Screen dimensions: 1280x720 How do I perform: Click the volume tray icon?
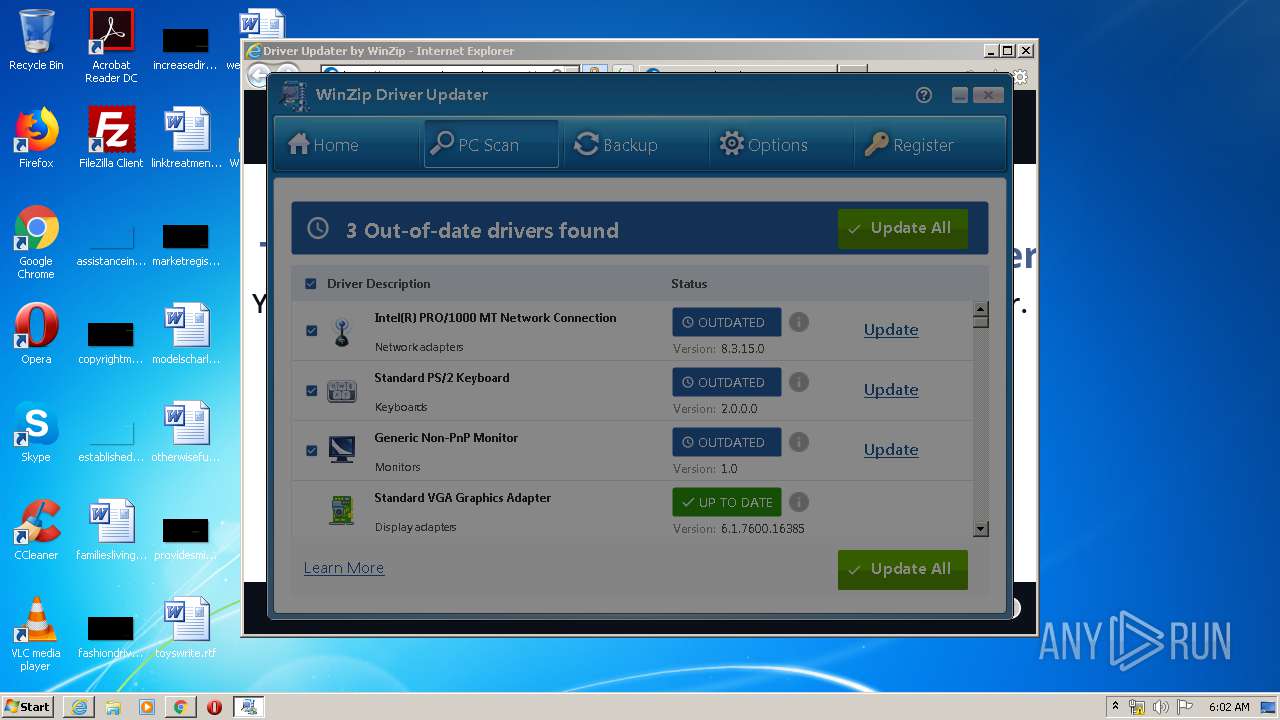click(x=1161, y=707)
